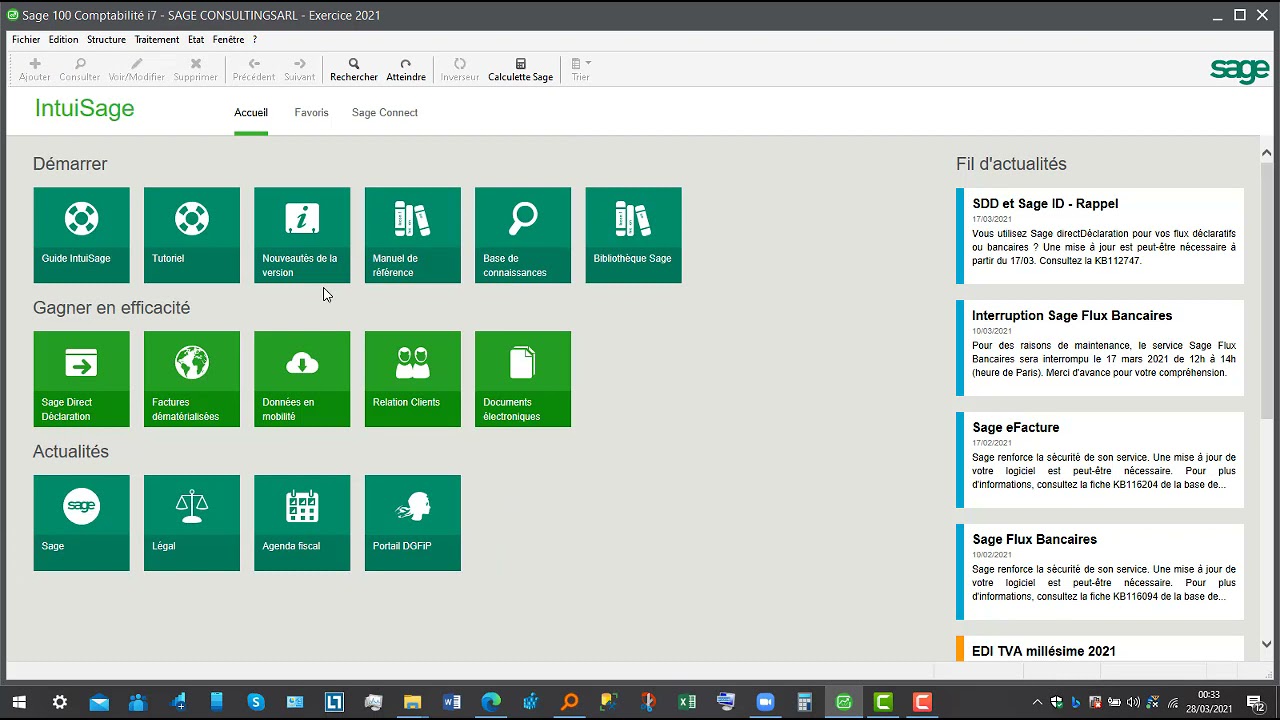
Task: Open Word from the taskbar
Action: [452, 702]
